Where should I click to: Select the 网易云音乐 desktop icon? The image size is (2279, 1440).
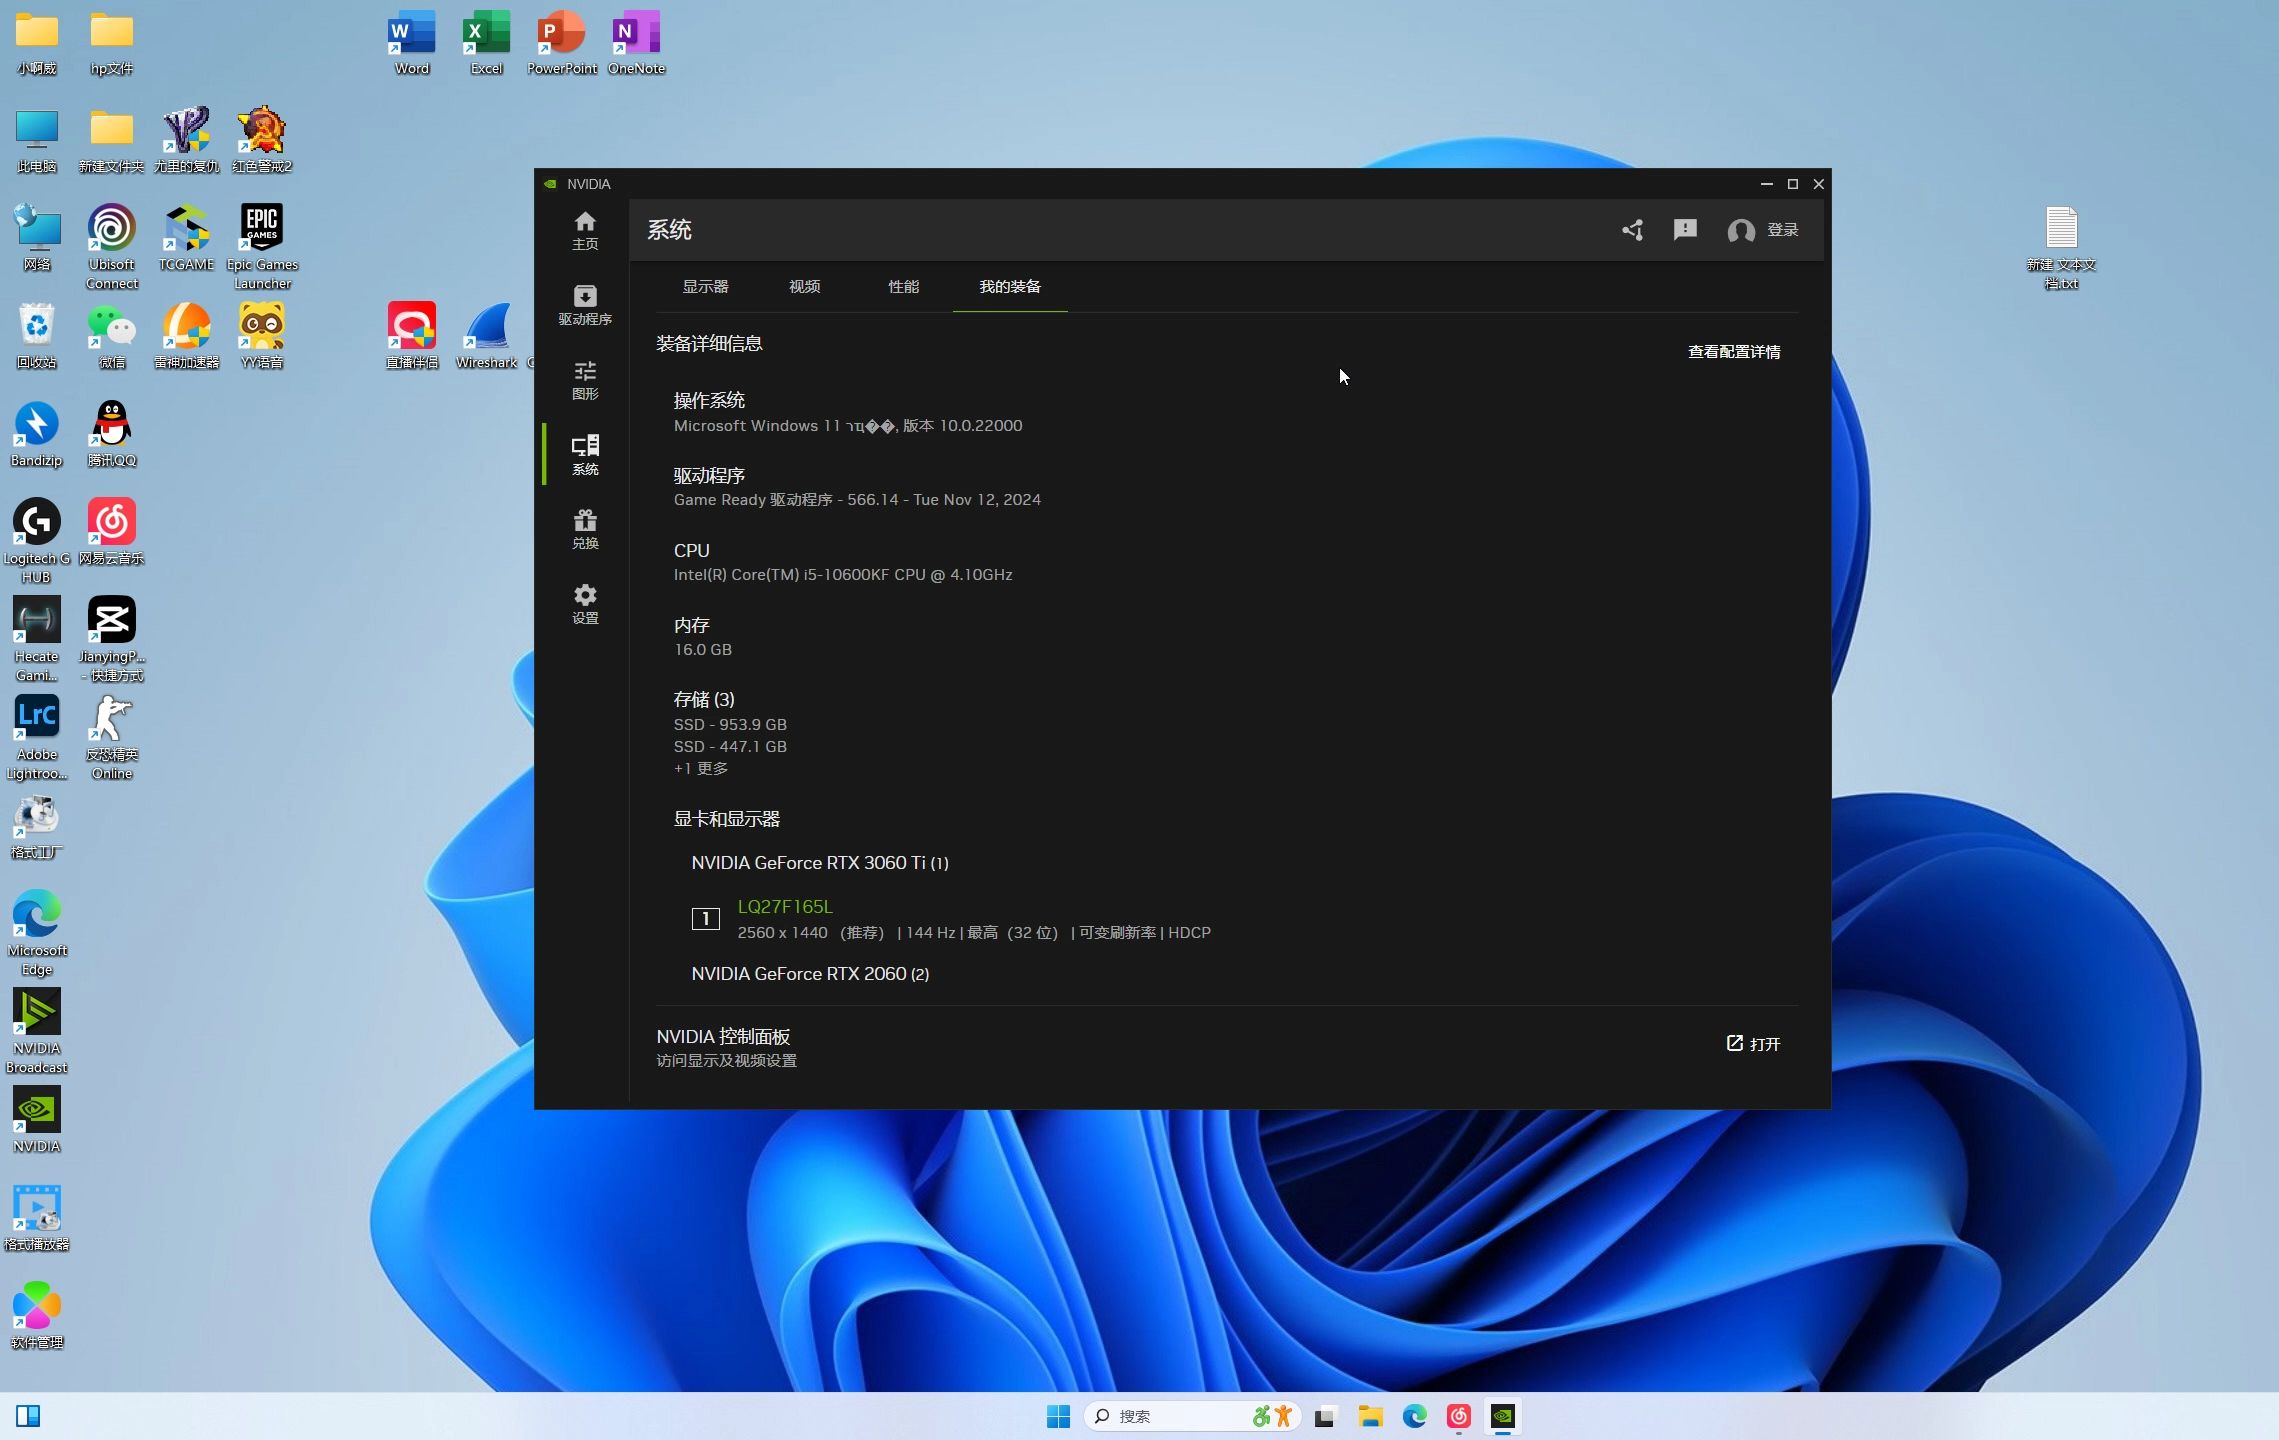pos(112,532)
